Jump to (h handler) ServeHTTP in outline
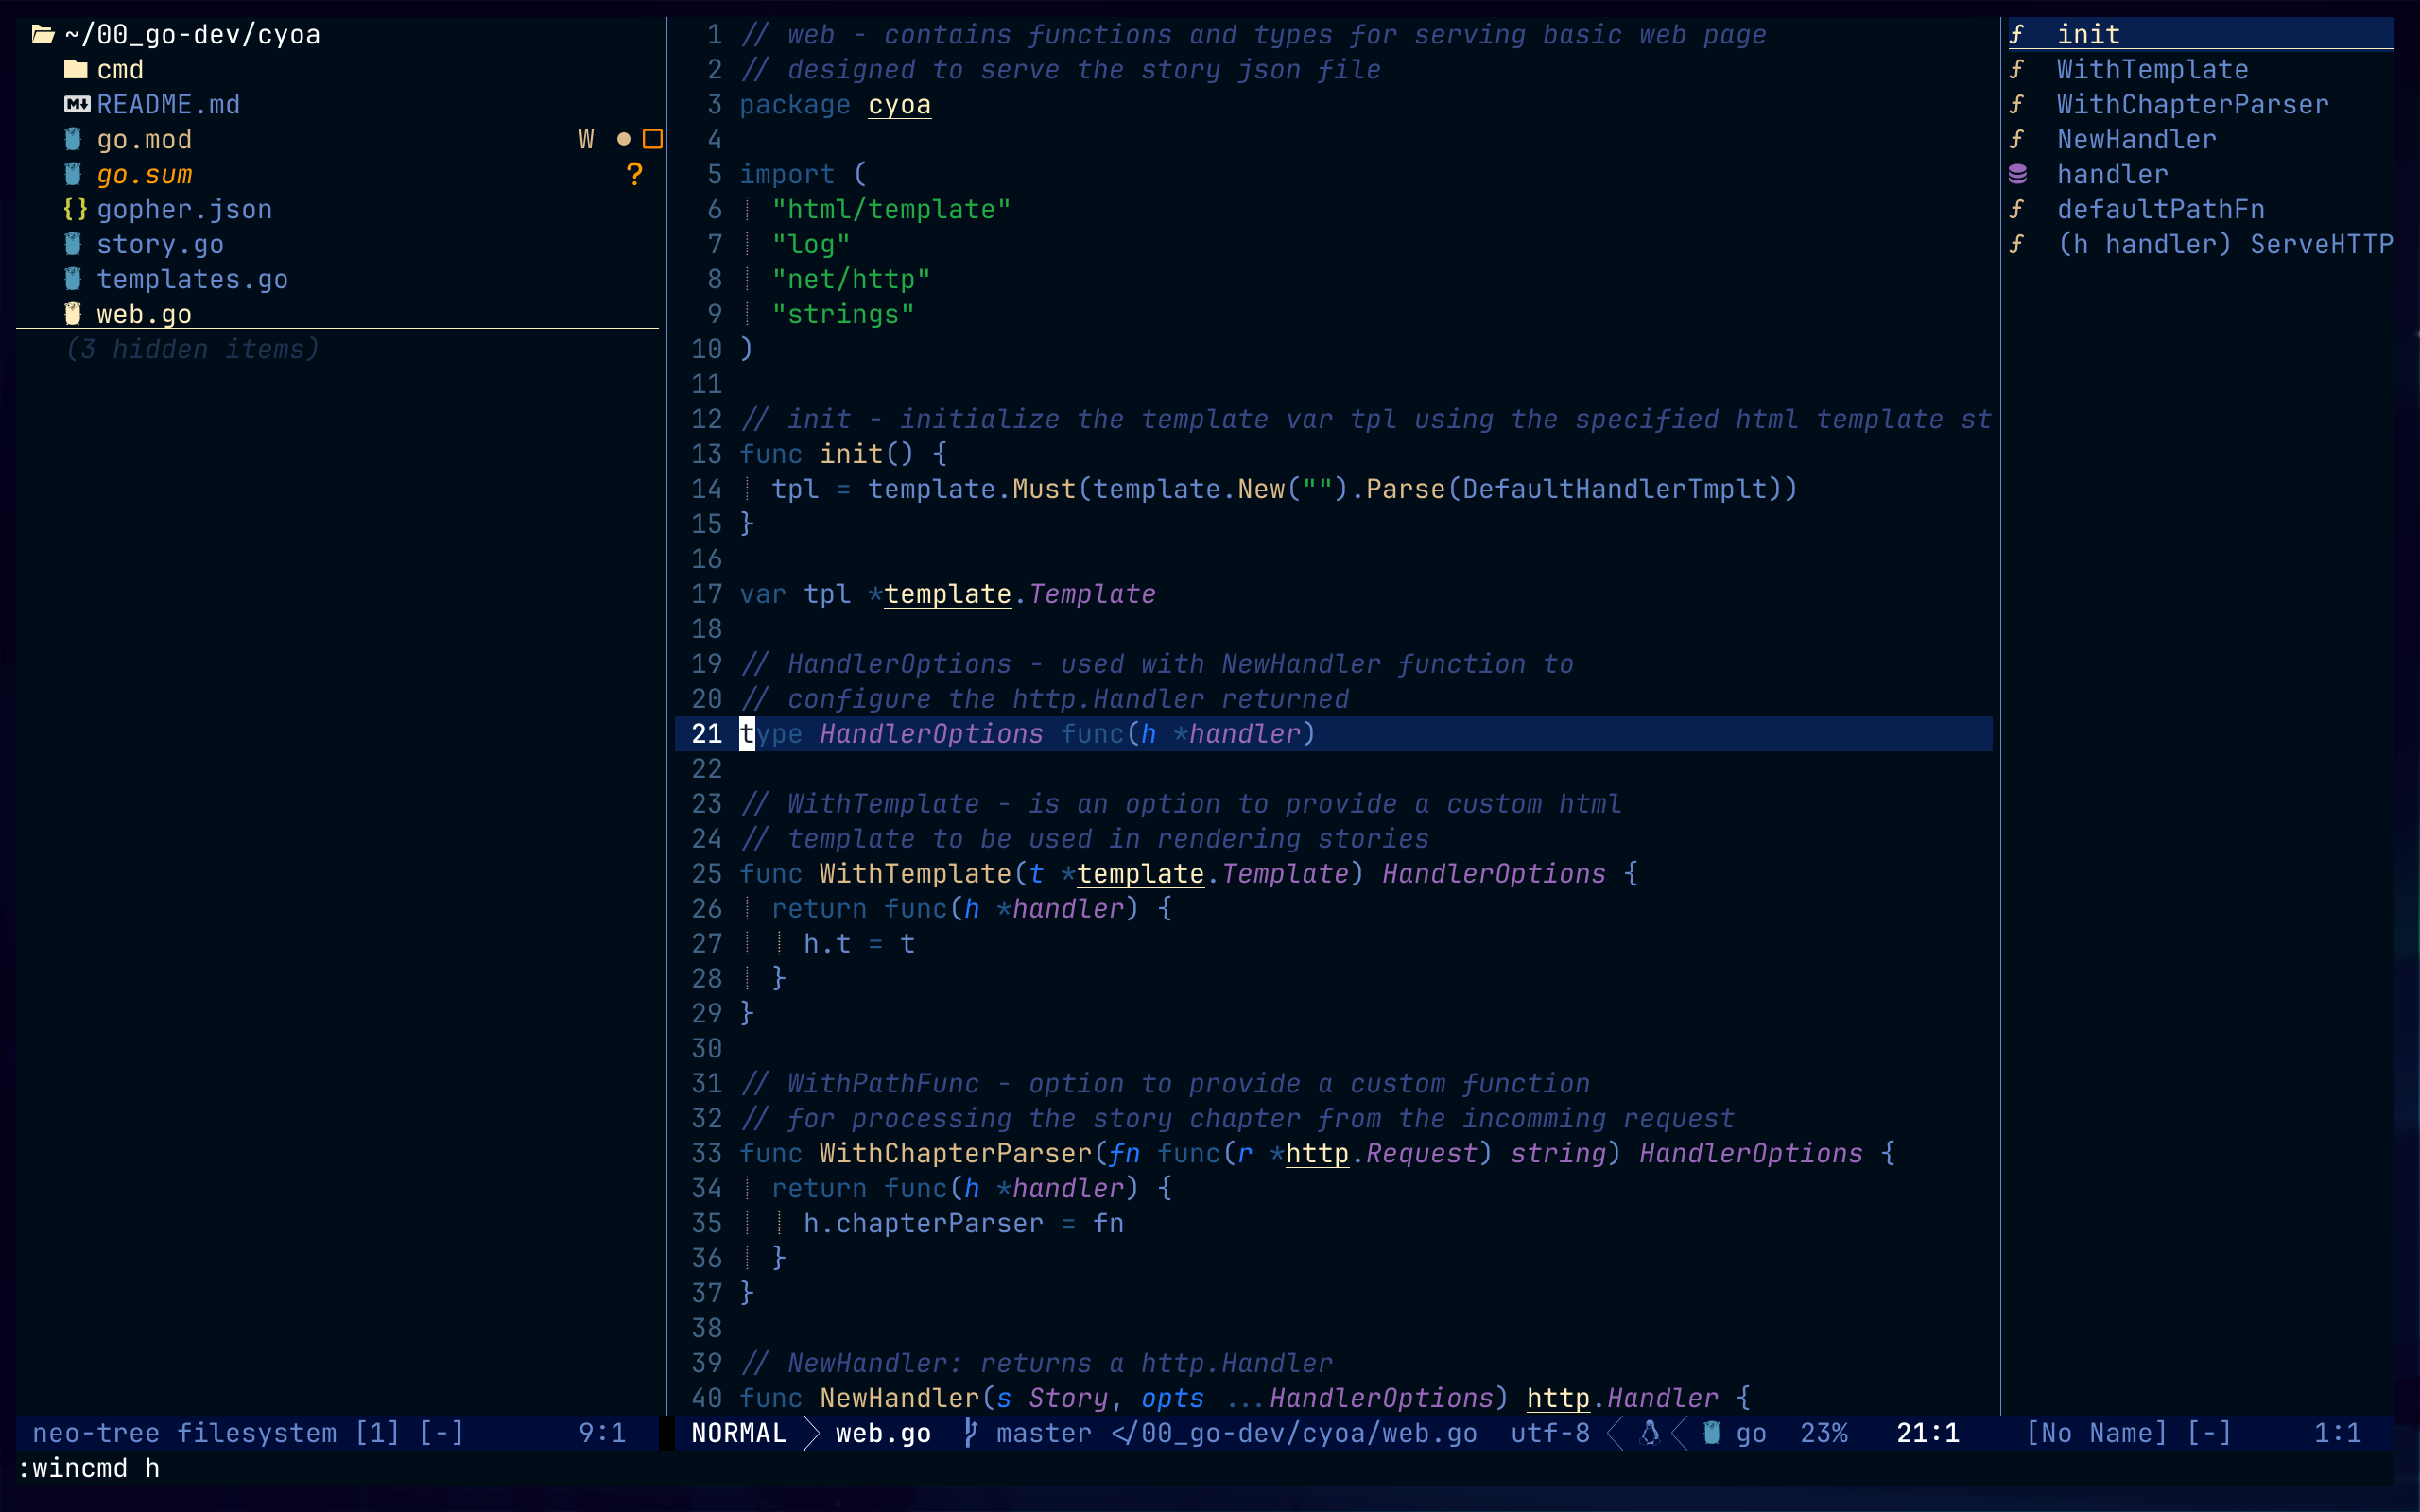2420x1512 pixels. click(x=2225, y=245)
